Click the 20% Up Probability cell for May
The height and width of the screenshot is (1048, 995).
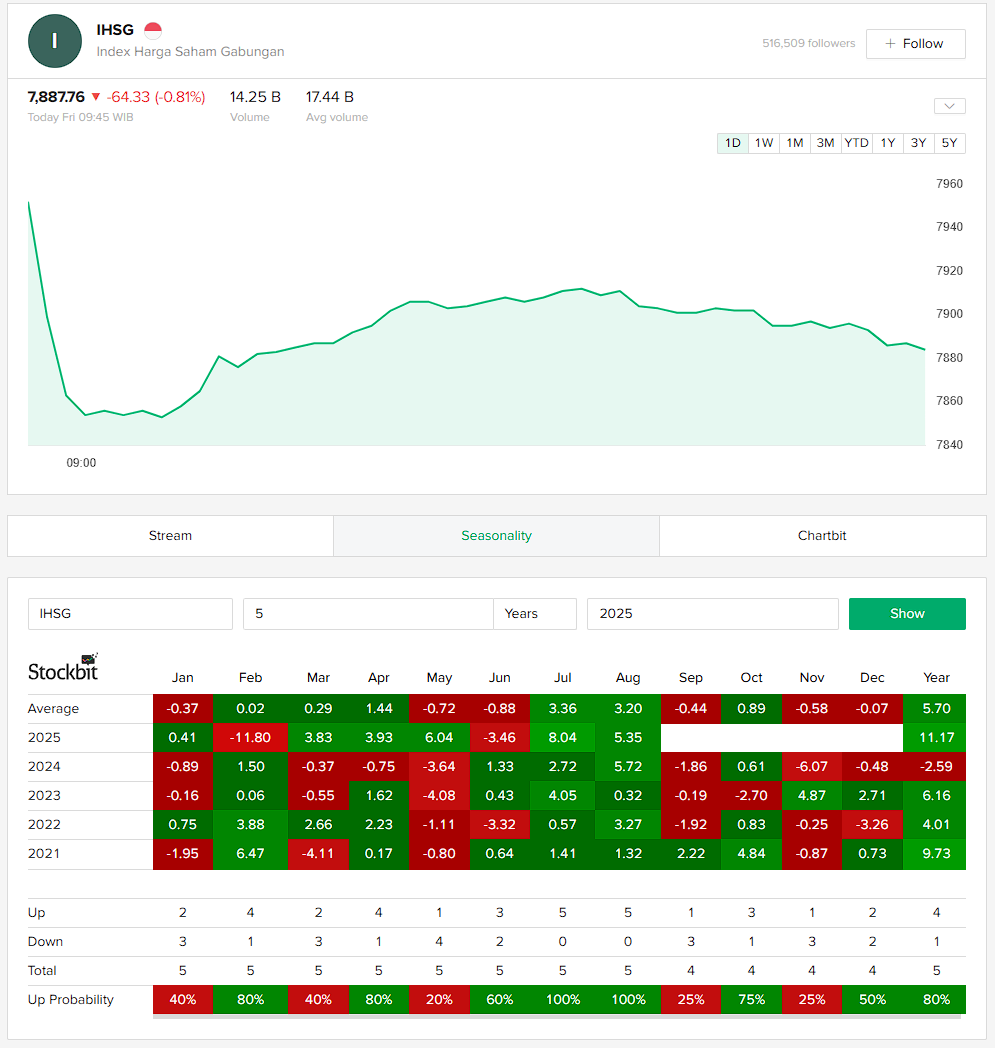coord(439,1000)
